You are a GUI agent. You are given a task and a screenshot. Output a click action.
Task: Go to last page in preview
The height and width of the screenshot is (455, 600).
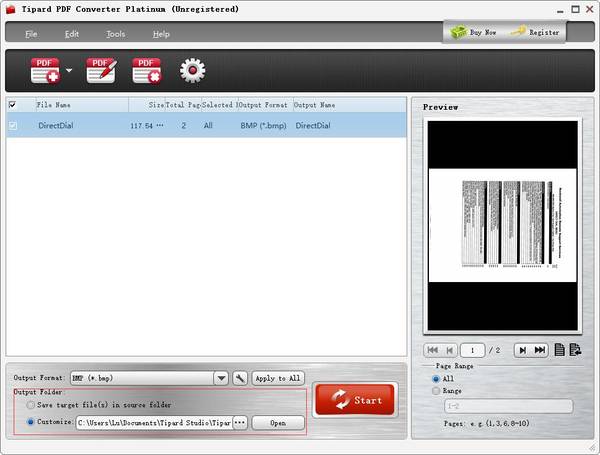pos(540,350)
